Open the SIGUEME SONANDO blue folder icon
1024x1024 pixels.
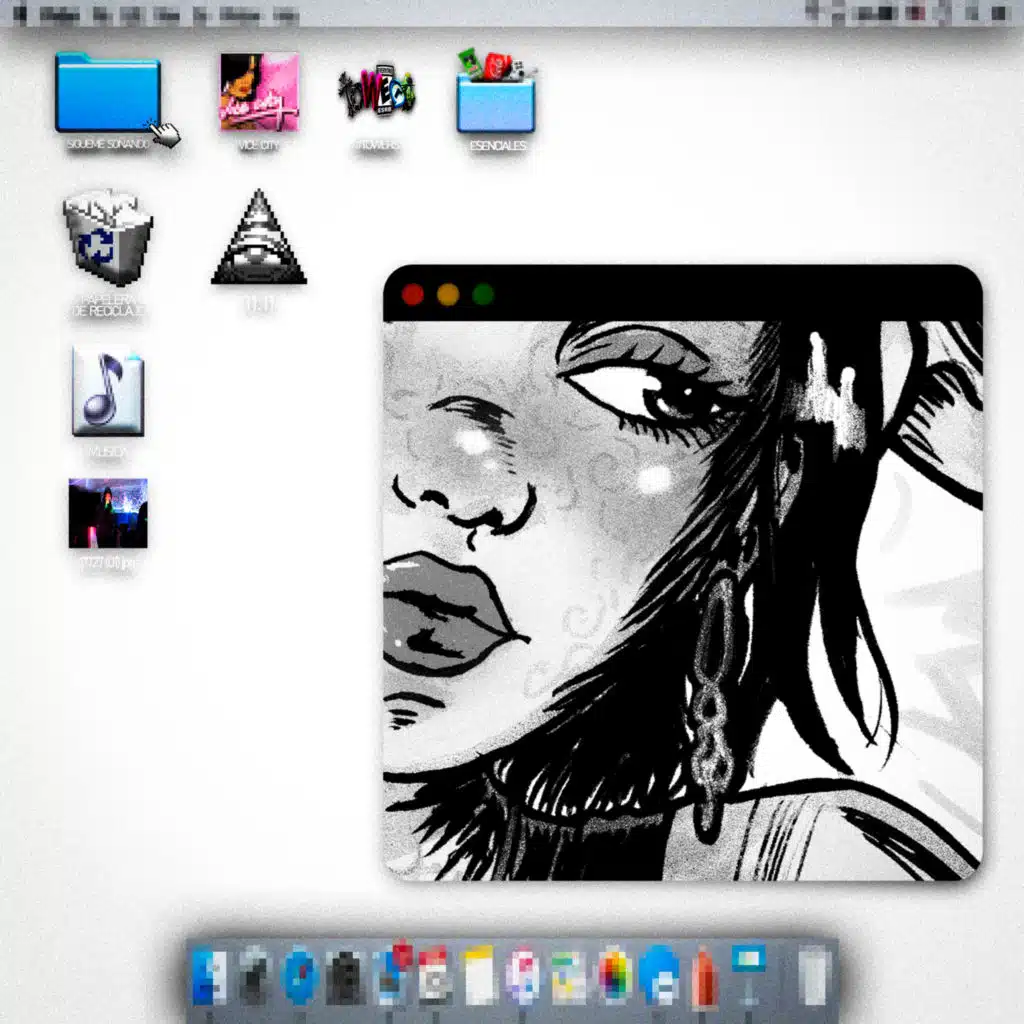pos(108,92)
